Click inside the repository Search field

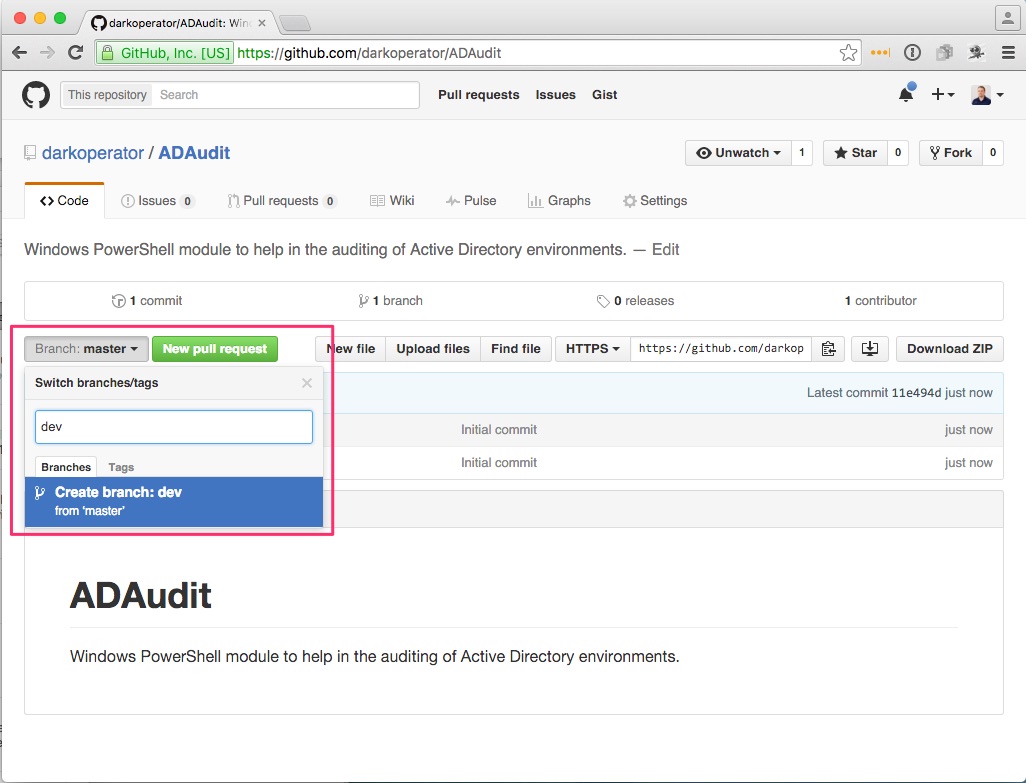pos(285,95)
